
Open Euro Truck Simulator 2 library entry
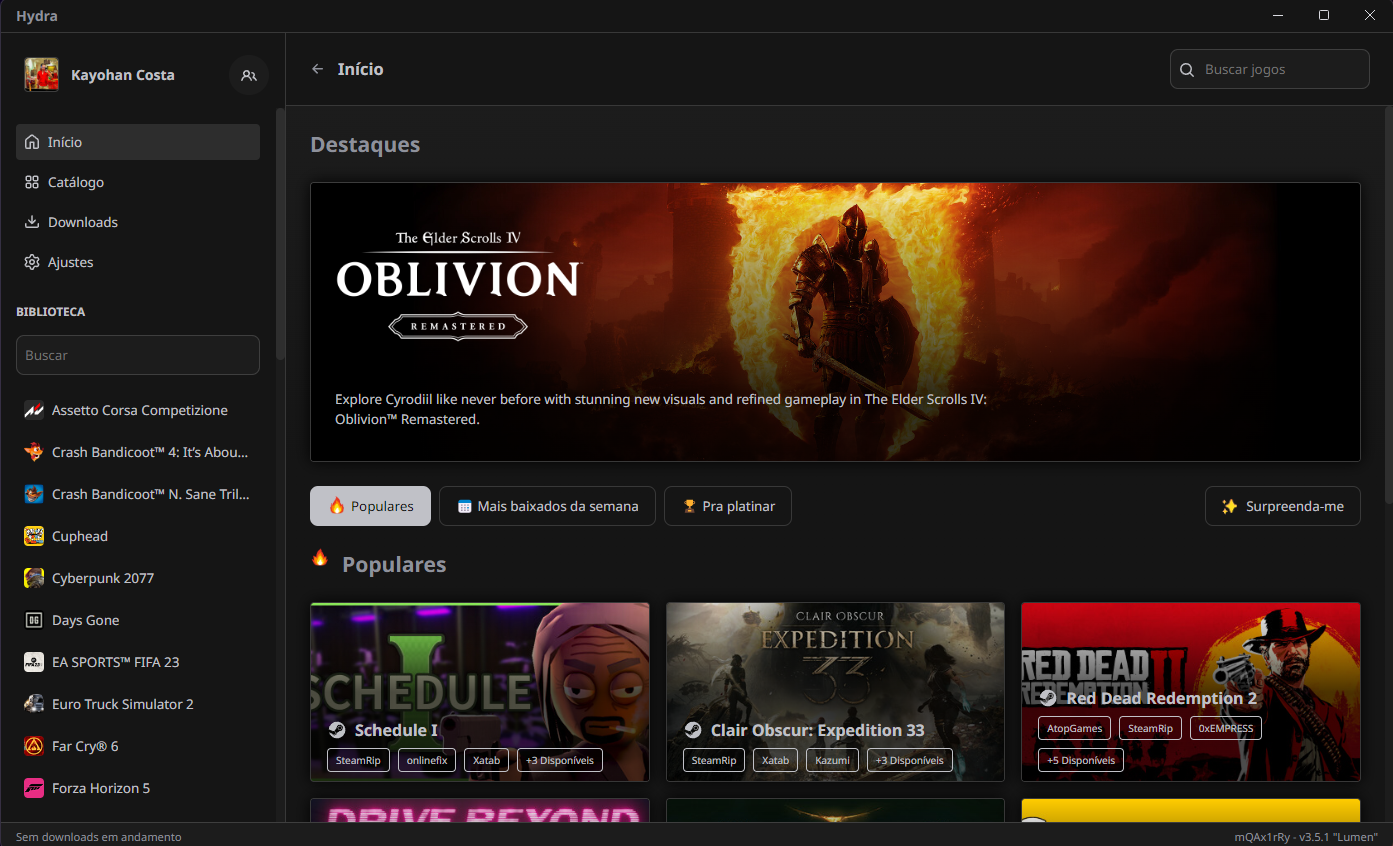[x=138, y=704]
